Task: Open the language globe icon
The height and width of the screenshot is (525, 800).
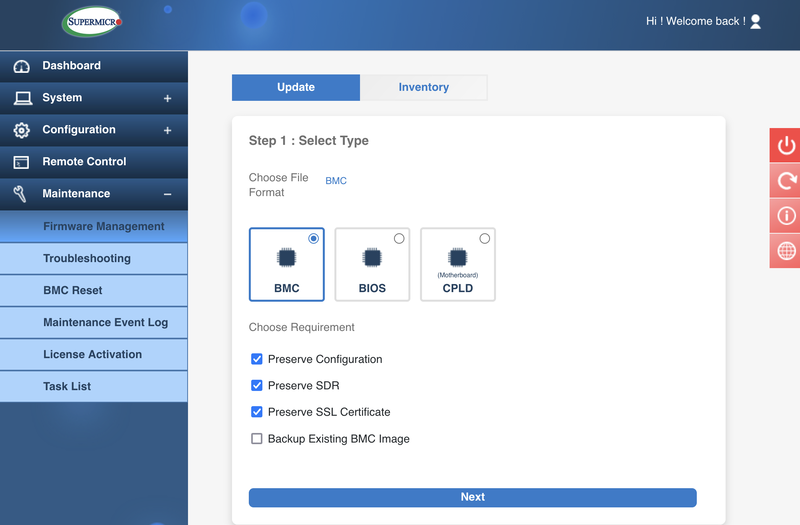Action: point(786,251)
